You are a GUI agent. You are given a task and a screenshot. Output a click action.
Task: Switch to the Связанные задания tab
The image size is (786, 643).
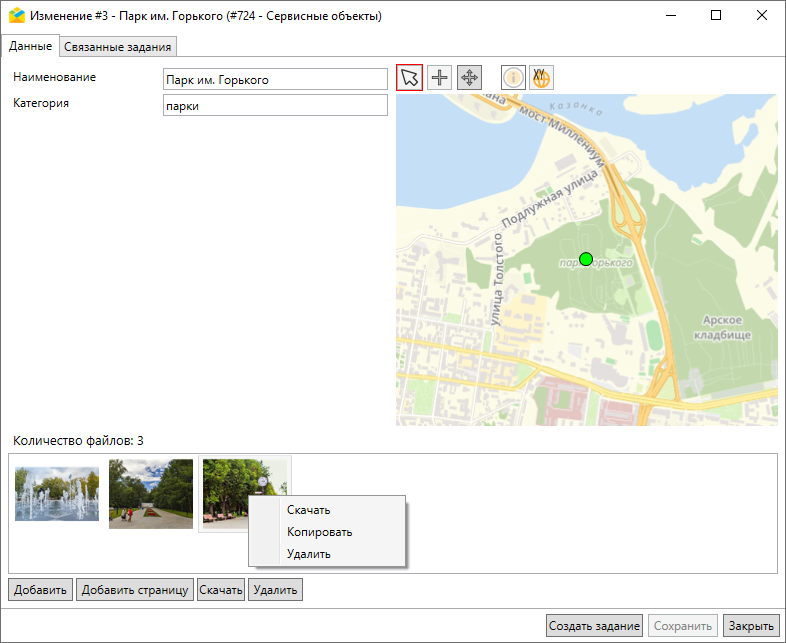pos(119,47)
